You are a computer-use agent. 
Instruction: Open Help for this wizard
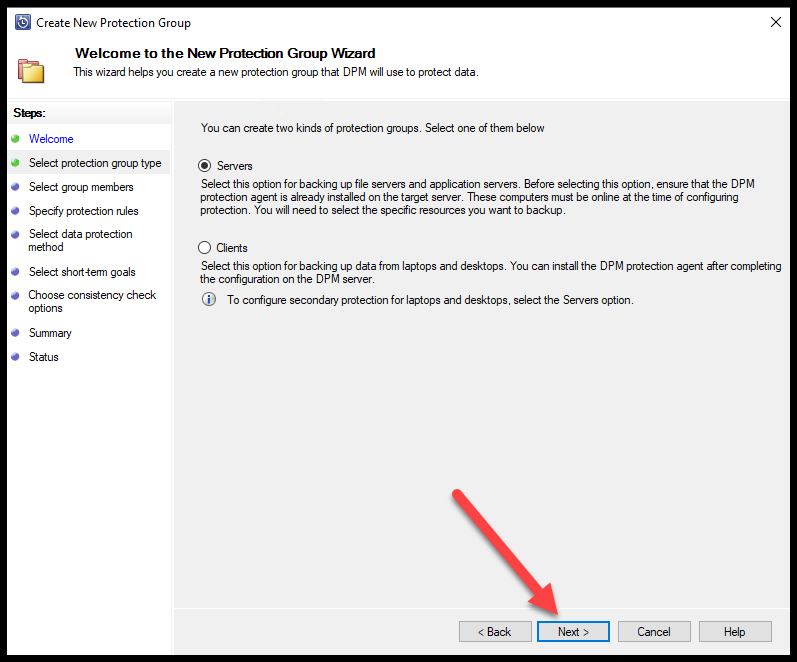click(x=735, y=631)
